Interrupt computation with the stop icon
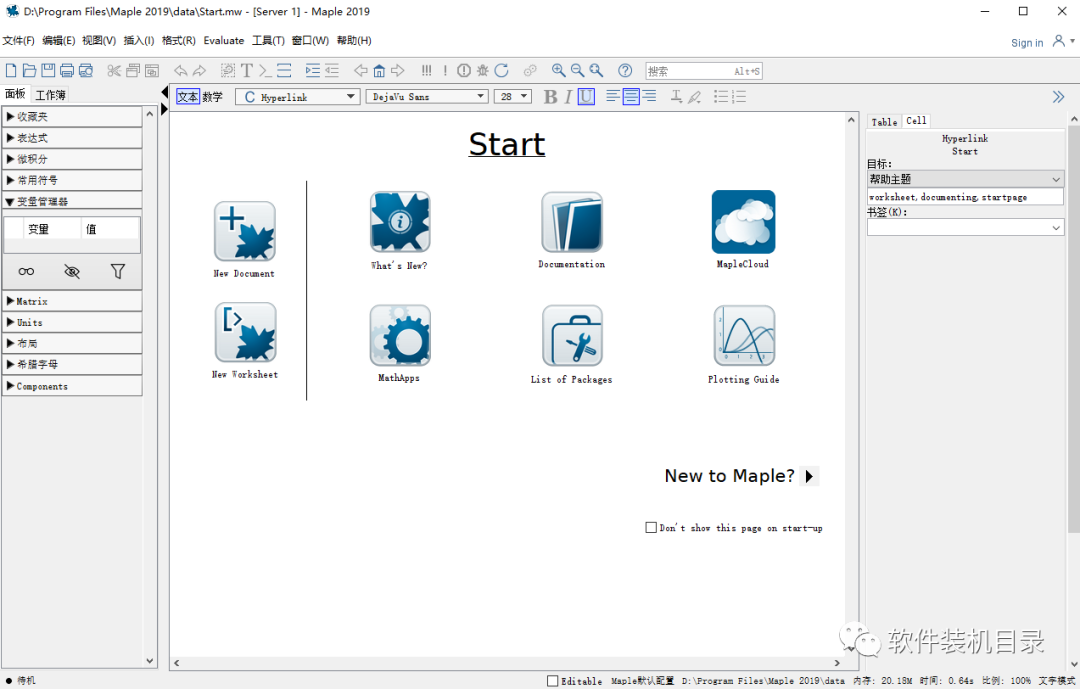Viewport: 1080px width, 689px height. [464, 70]
